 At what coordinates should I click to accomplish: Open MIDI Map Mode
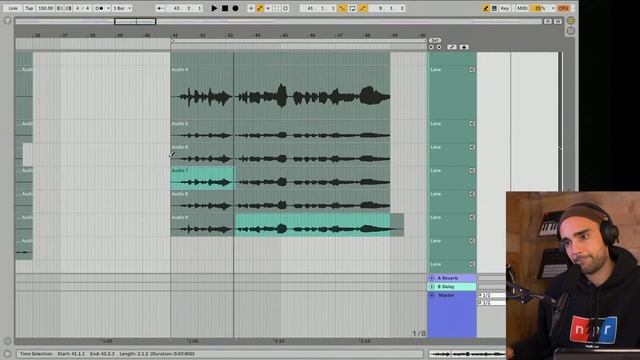click(x=522, y=8)
